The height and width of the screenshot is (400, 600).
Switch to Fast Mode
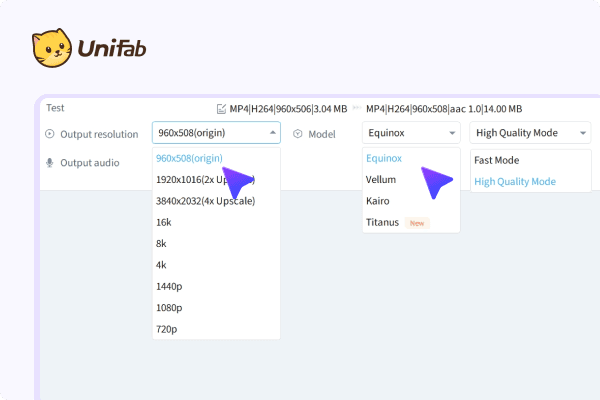(x=496, y=160)
